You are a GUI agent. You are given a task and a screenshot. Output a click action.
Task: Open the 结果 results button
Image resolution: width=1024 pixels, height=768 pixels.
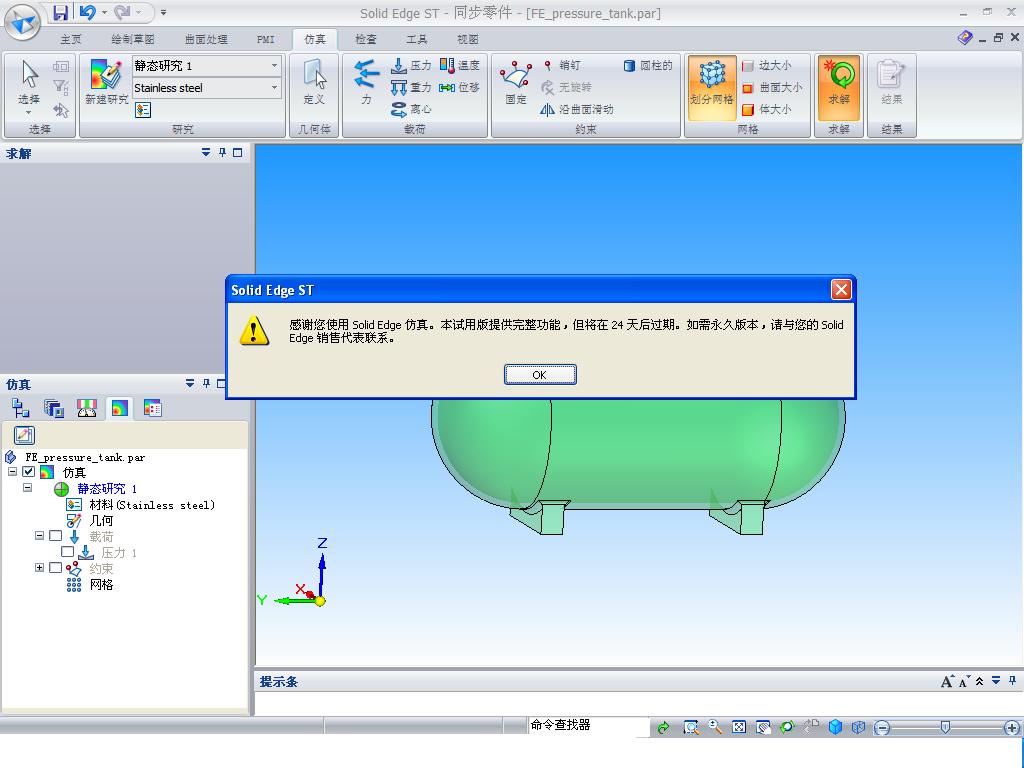click(891, 83)
